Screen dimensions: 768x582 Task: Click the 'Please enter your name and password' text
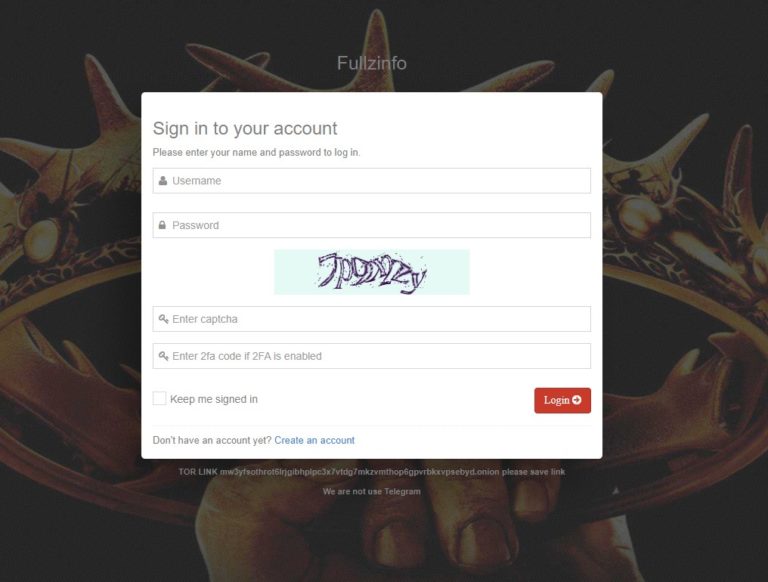point(256,152)
